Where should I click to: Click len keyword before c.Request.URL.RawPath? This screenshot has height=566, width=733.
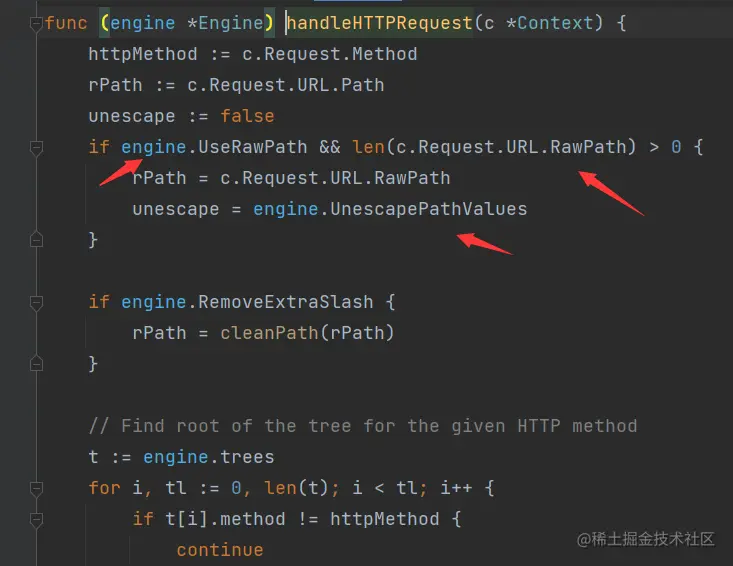pos(368,147)
